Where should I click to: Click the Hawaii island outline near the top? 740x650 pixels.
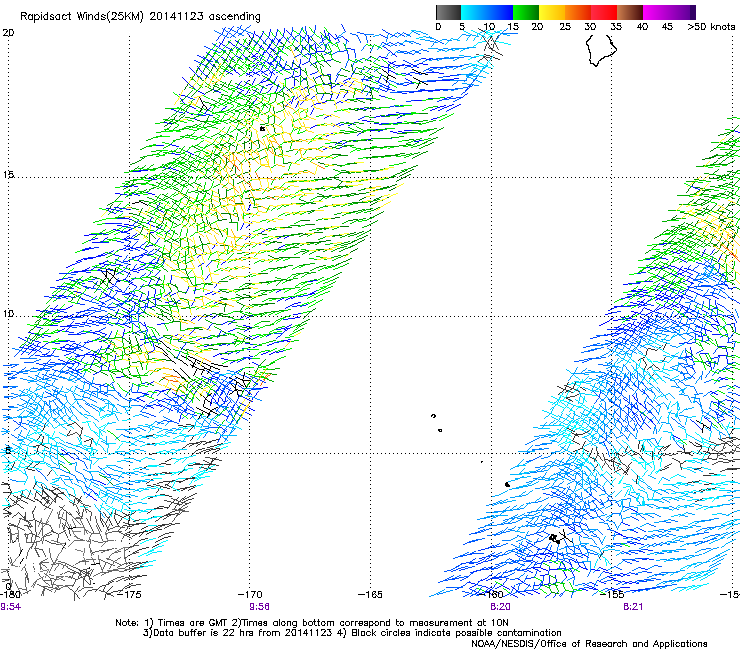(x=601, y=51)
